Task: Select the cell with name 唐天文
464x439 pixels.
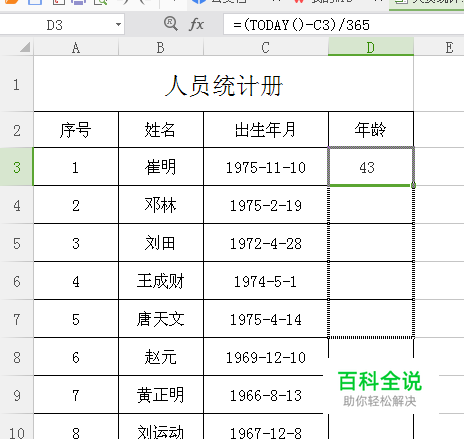Action: coord(161,319)
